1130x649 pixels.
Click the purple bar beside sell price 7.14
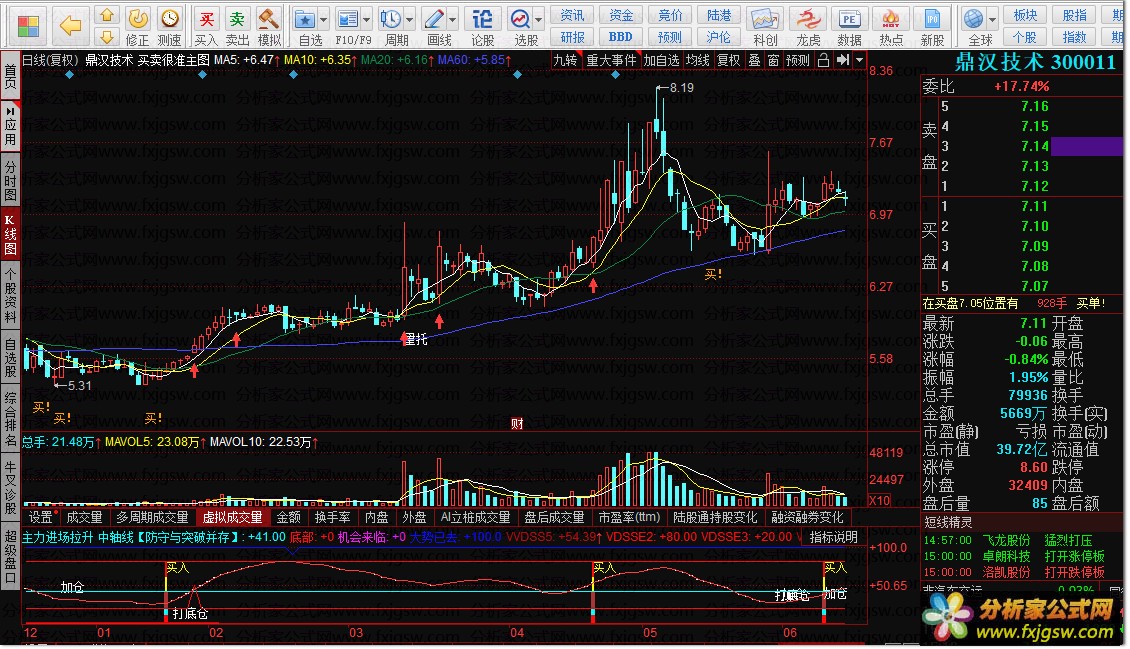(1086, 146)
